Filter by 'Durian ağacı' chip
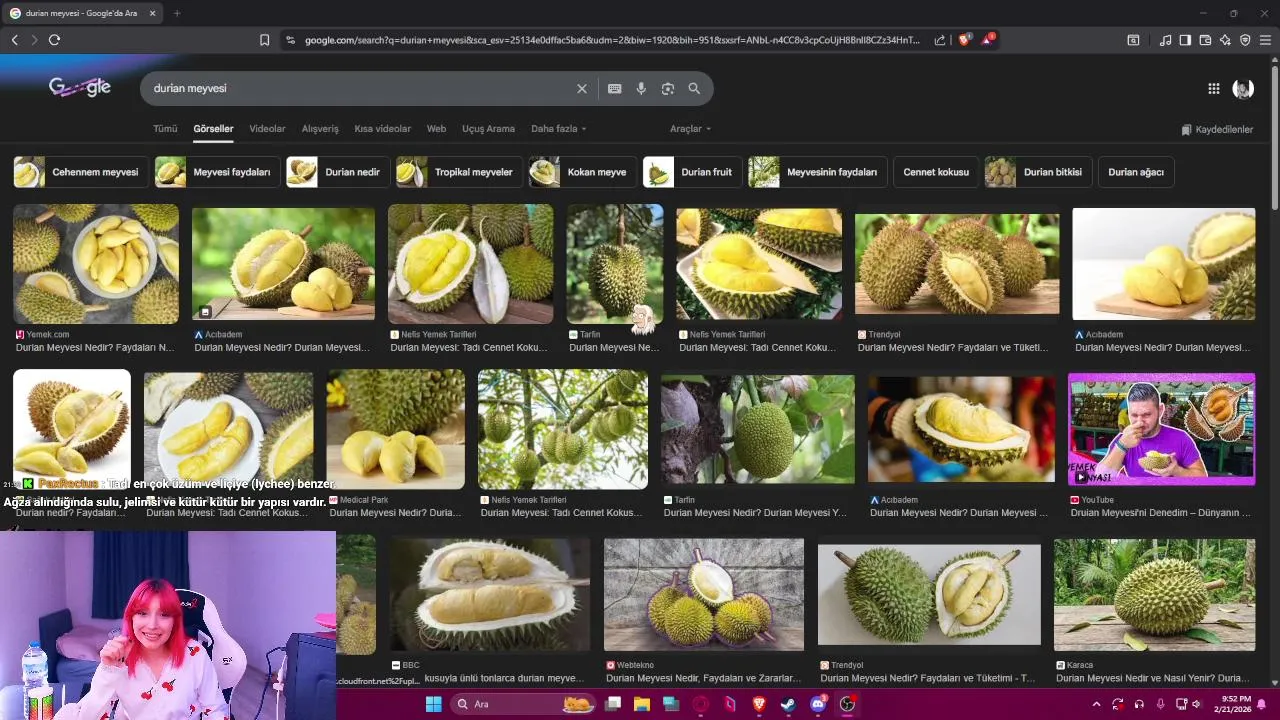Viewport: 1280px width, 720px height. (1136, 172)
